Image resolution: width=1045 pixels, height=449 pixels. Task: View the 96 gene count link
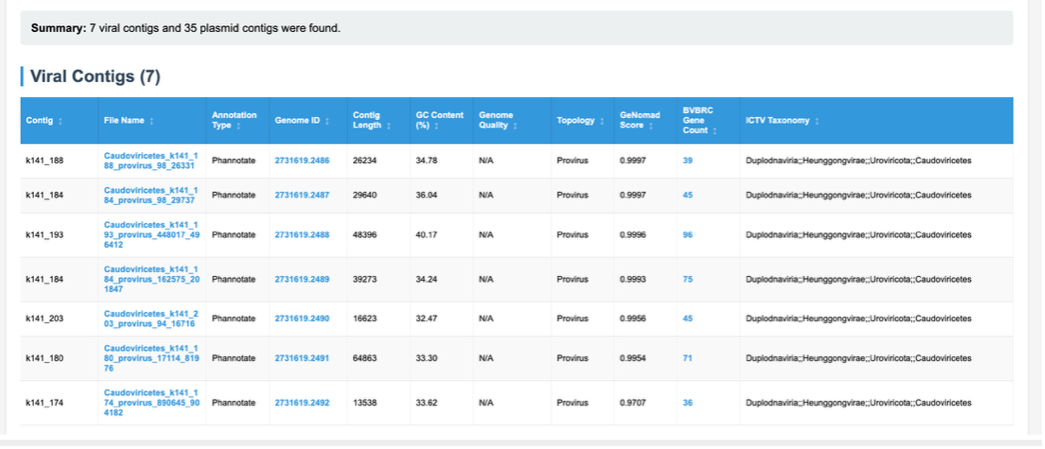click(688, 235)
